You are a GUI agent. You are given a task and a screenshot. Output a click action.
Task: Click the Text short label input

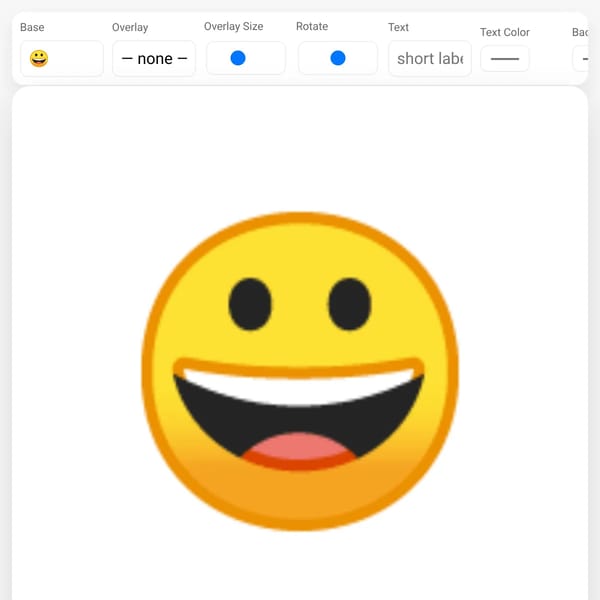(430, 59)
